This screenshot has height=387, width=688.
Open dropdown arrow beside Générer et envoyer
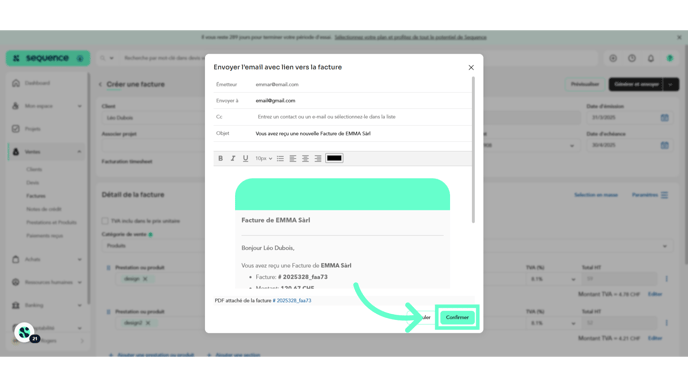671,84
